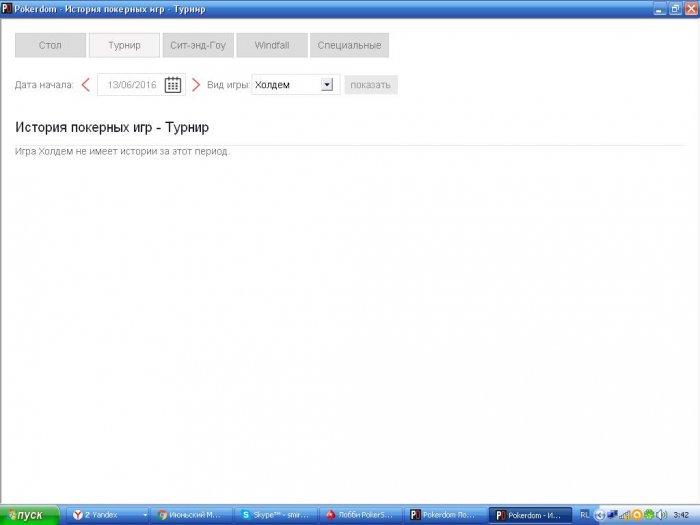
Task: Click the показать button
Action: point(371,85)
